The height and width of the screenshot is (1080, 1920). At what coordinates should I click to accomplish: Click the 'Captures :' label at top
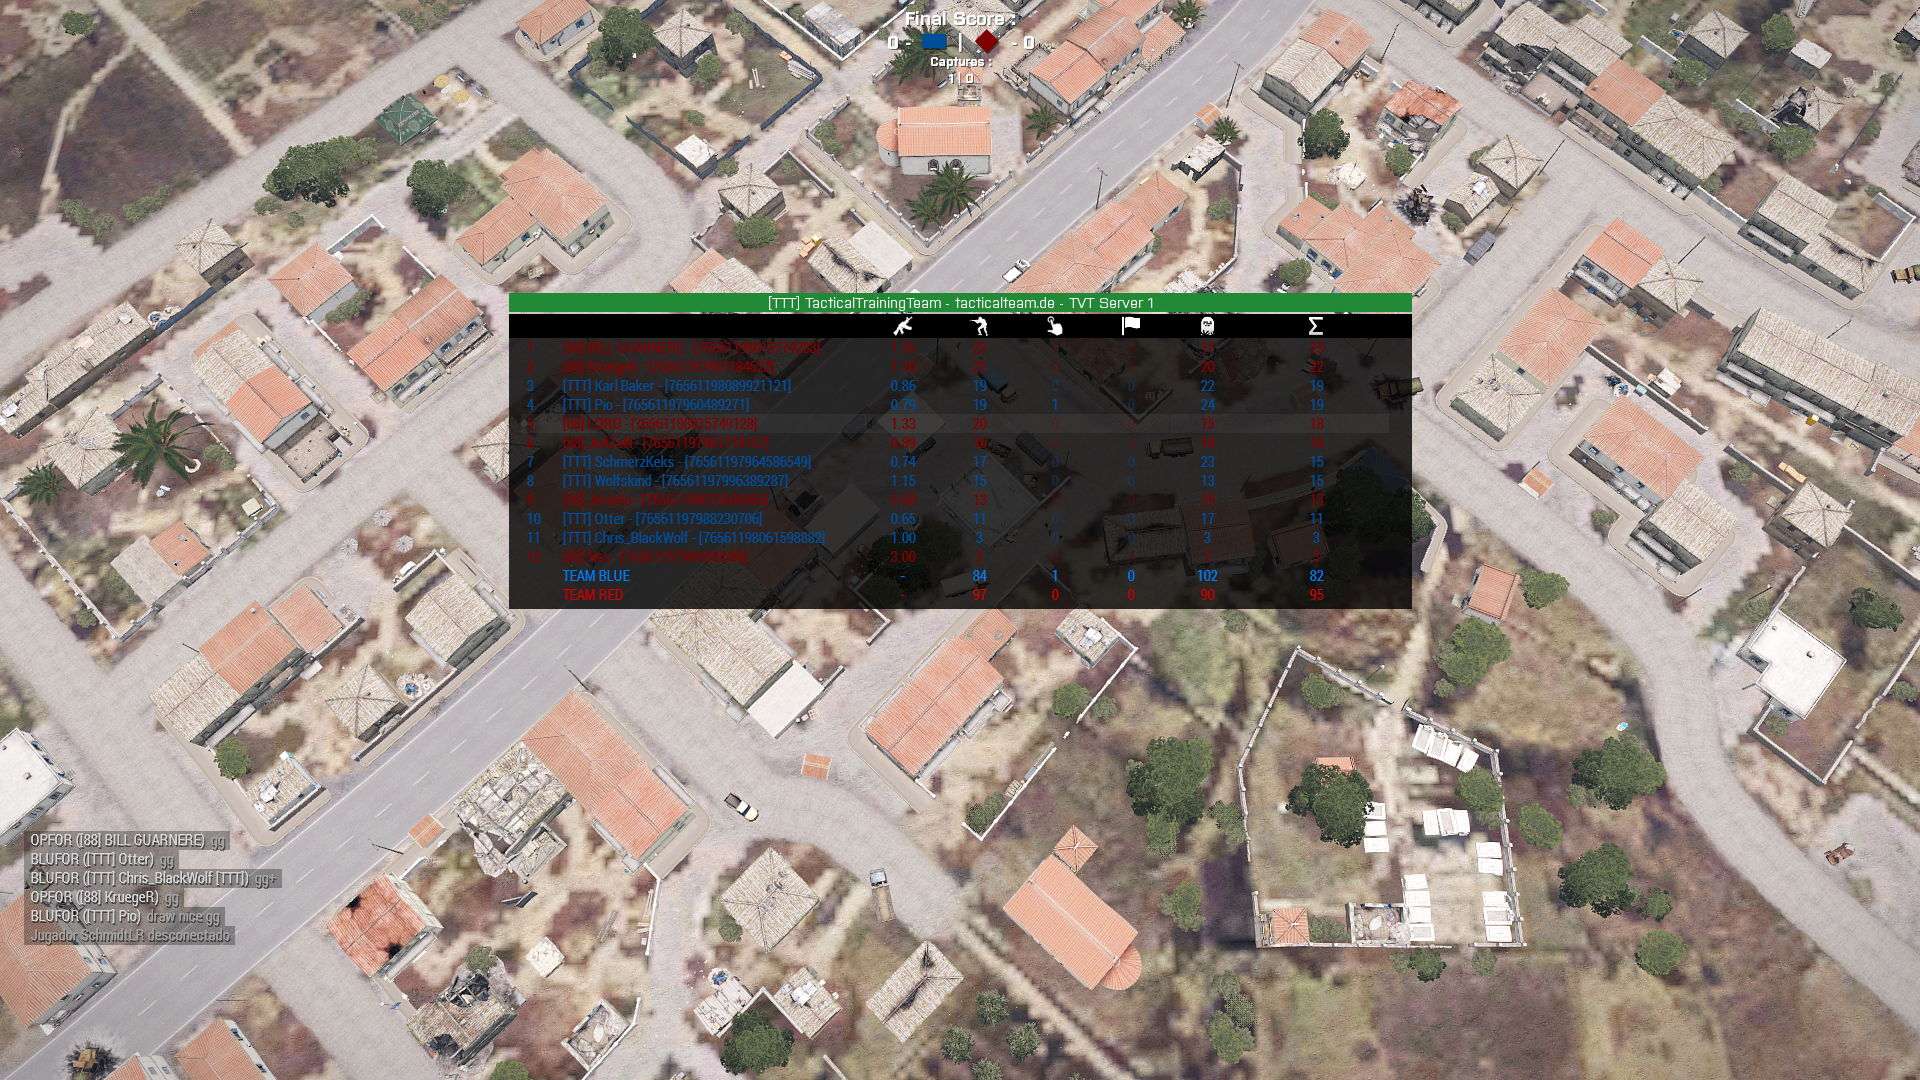tap(960, 61)
